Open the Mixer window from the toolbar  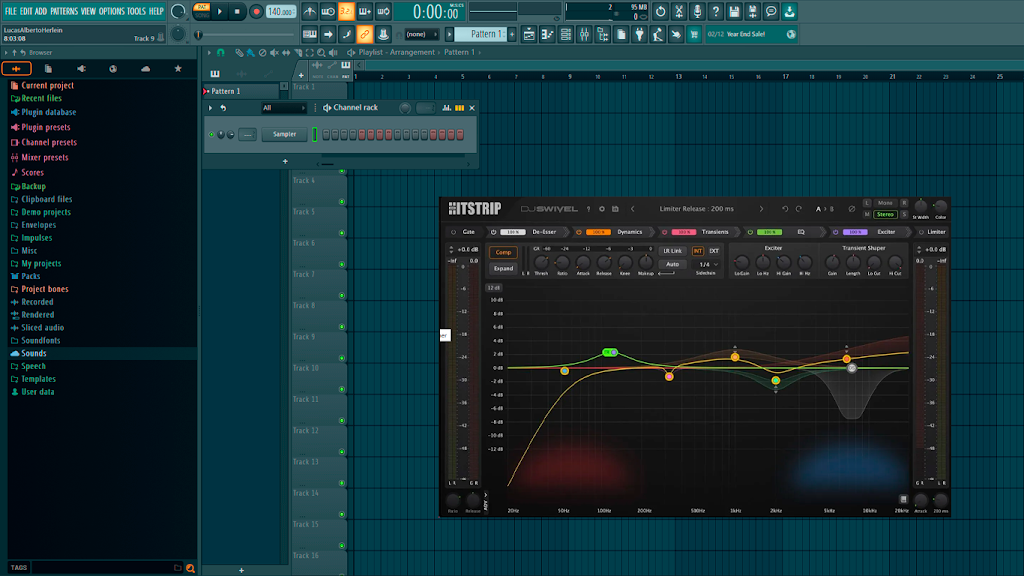[x=584, y=35]
